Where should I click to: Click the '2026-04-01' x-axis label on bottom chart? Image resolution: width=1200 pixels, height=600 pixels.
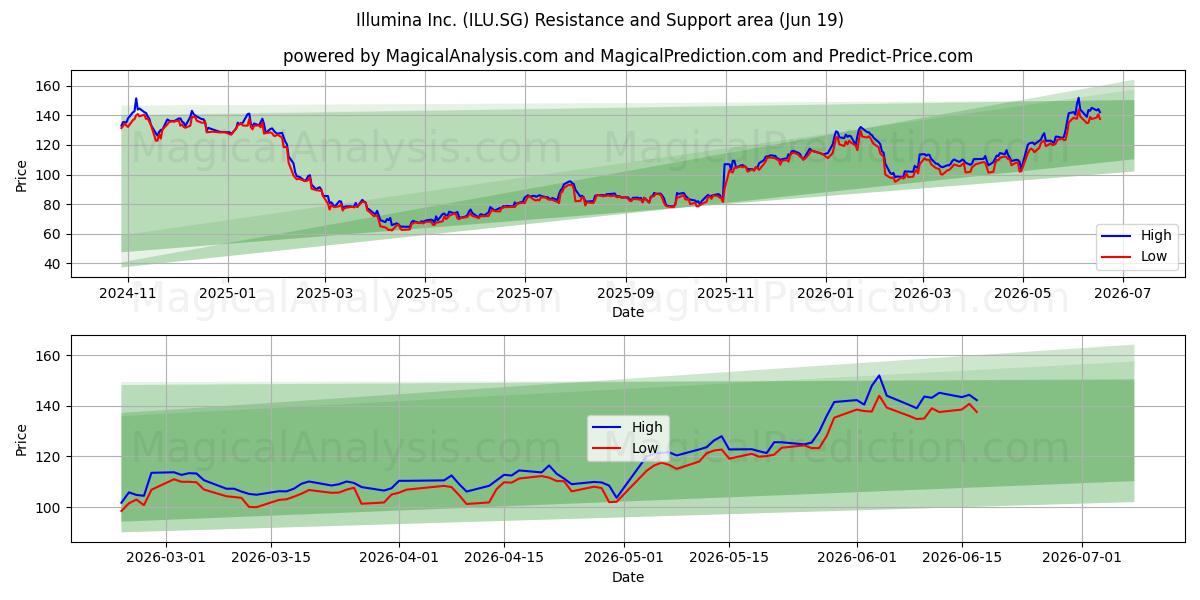pyautogui.click(x=399, y=560)
